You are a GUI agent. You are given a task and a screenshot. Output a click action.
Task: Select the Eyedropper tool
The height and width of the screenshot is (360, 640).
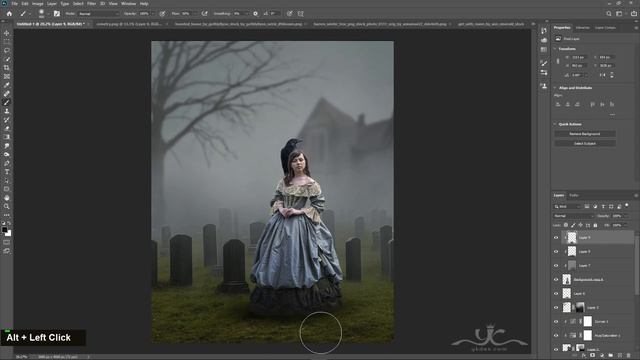click(7, 85)
